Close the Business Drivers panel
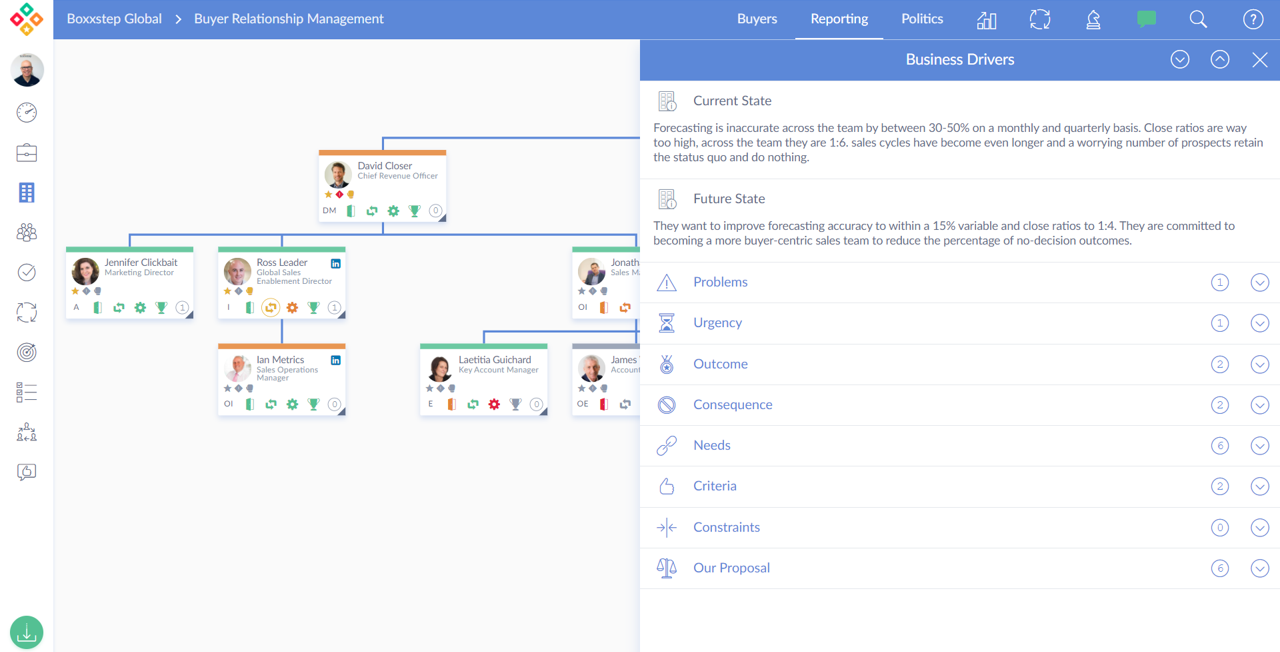The width and height of the screenshot is (1280, 652). 1259,60
